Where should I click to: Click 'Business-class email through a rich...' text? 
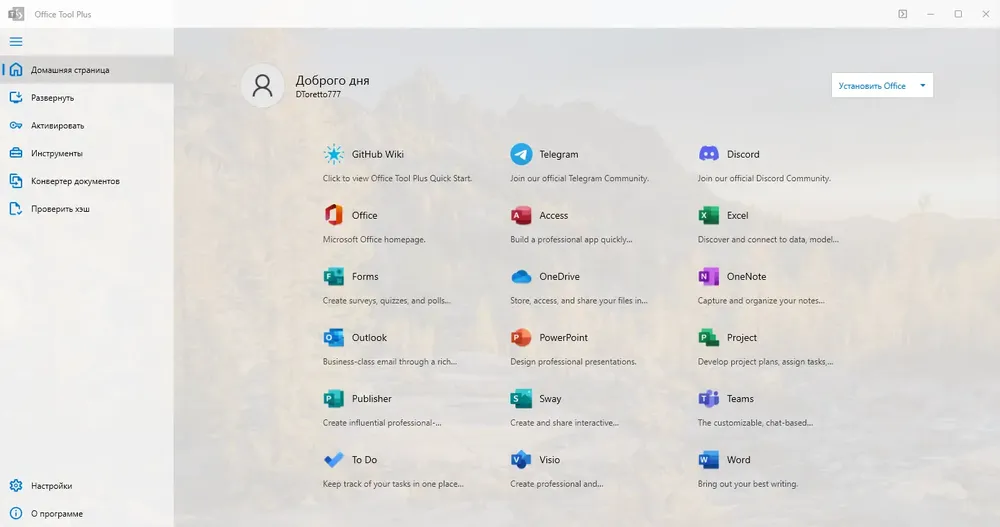coord(390,362)
